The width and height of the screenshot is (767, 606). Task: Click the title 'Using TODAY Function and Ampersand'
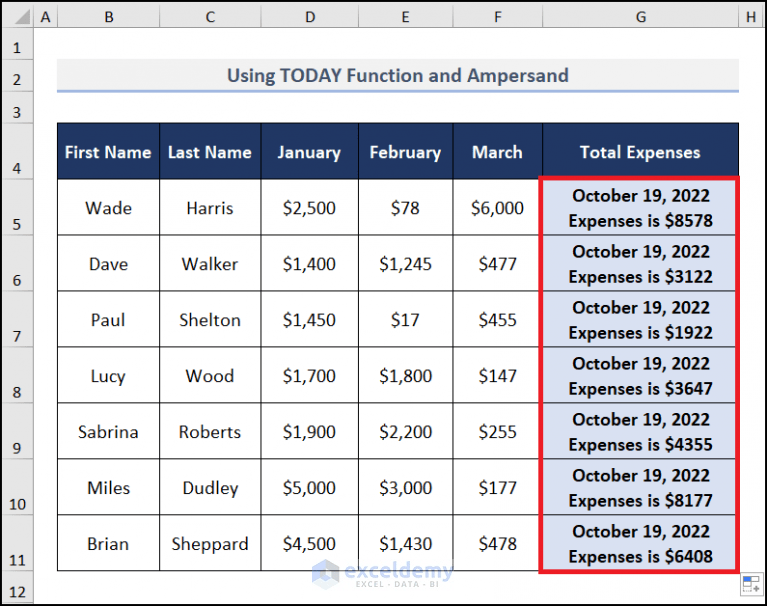click(x=398, y=75)
